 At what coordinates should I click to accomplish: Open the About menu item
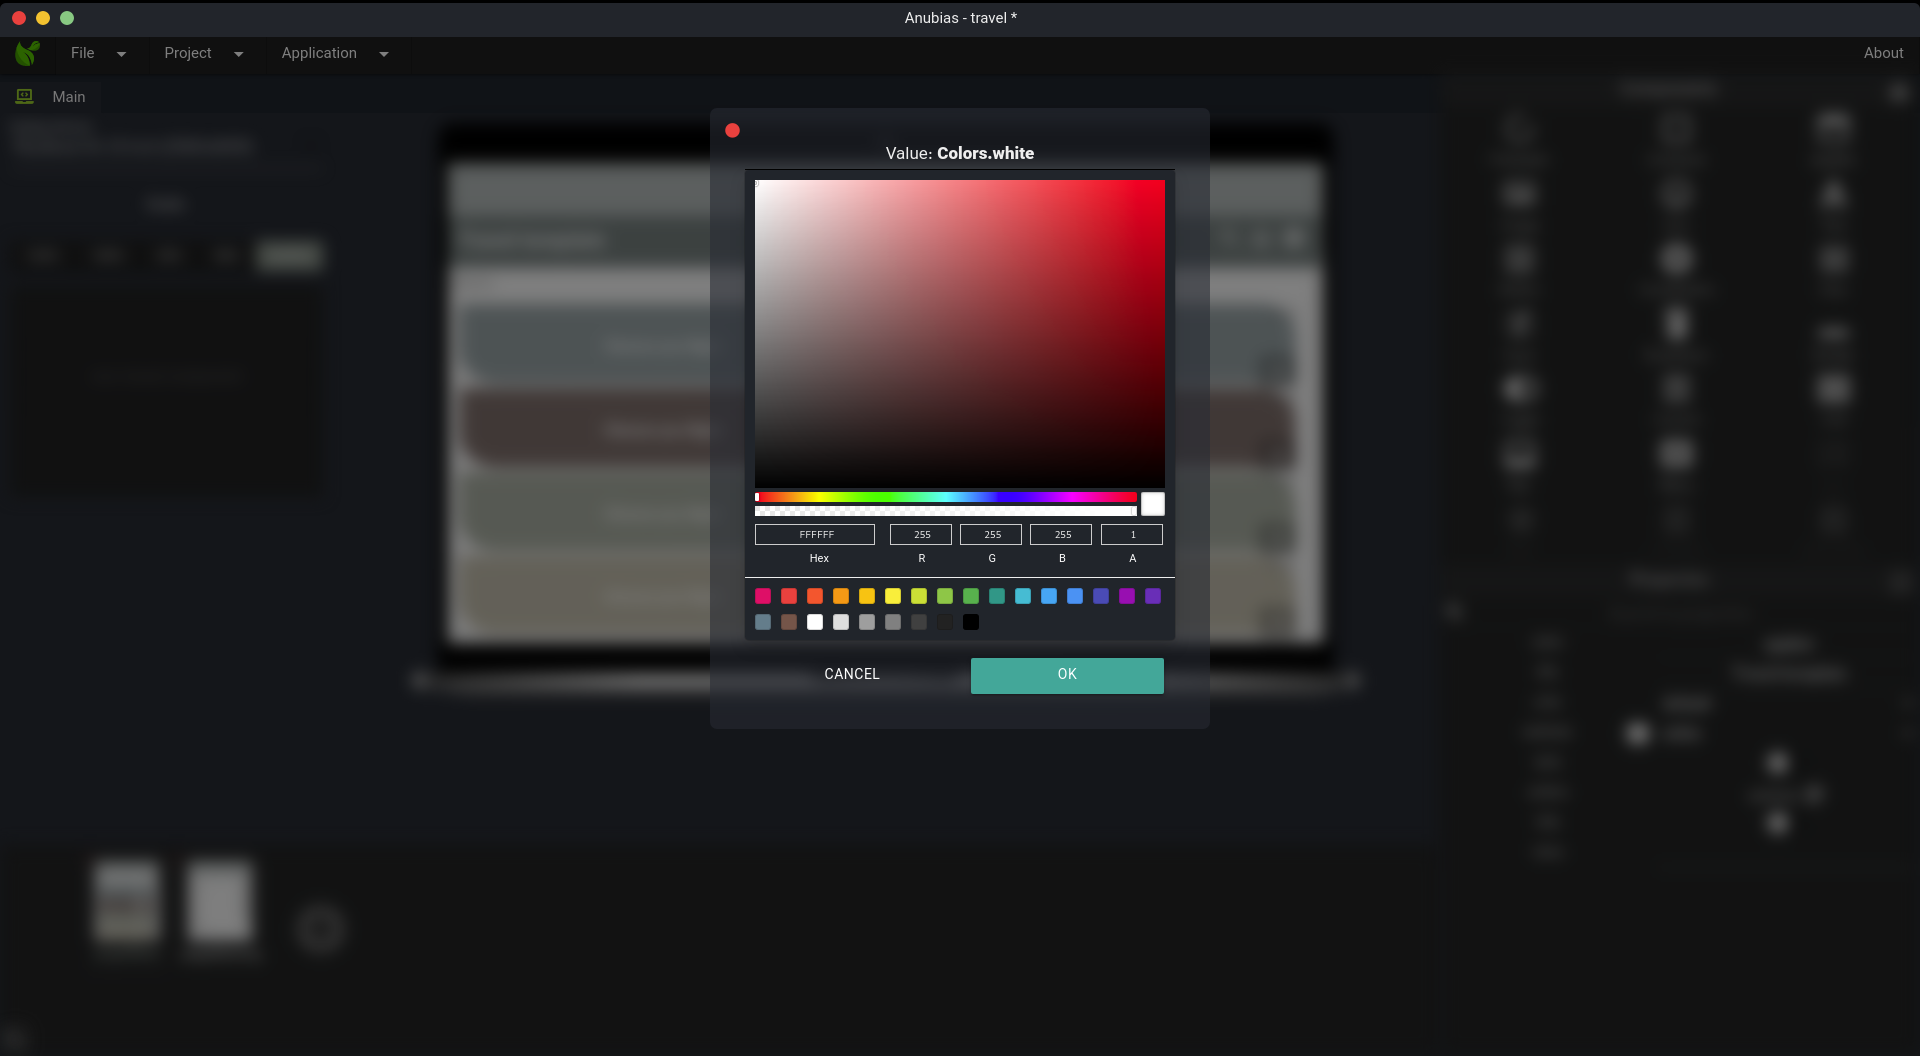(x=1882, y=53)
